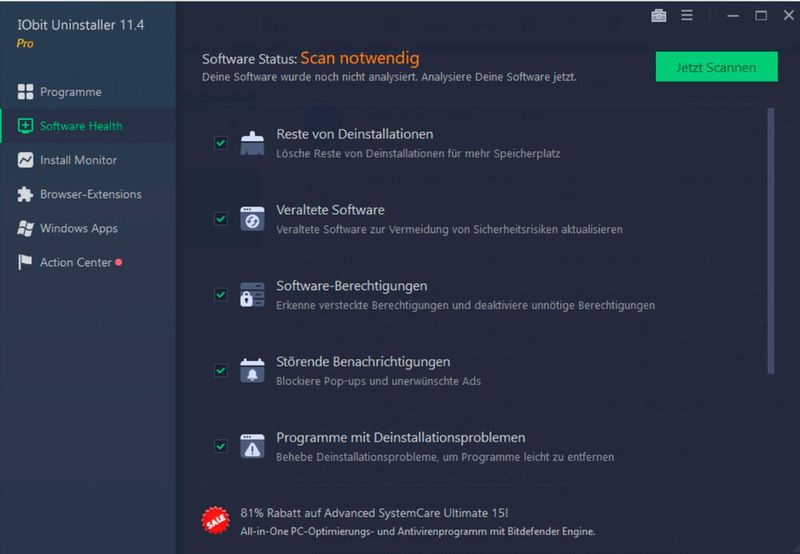The image size is (800, 554).
Task: Click the Install Monitor chart icon
Action: point(25,160)
